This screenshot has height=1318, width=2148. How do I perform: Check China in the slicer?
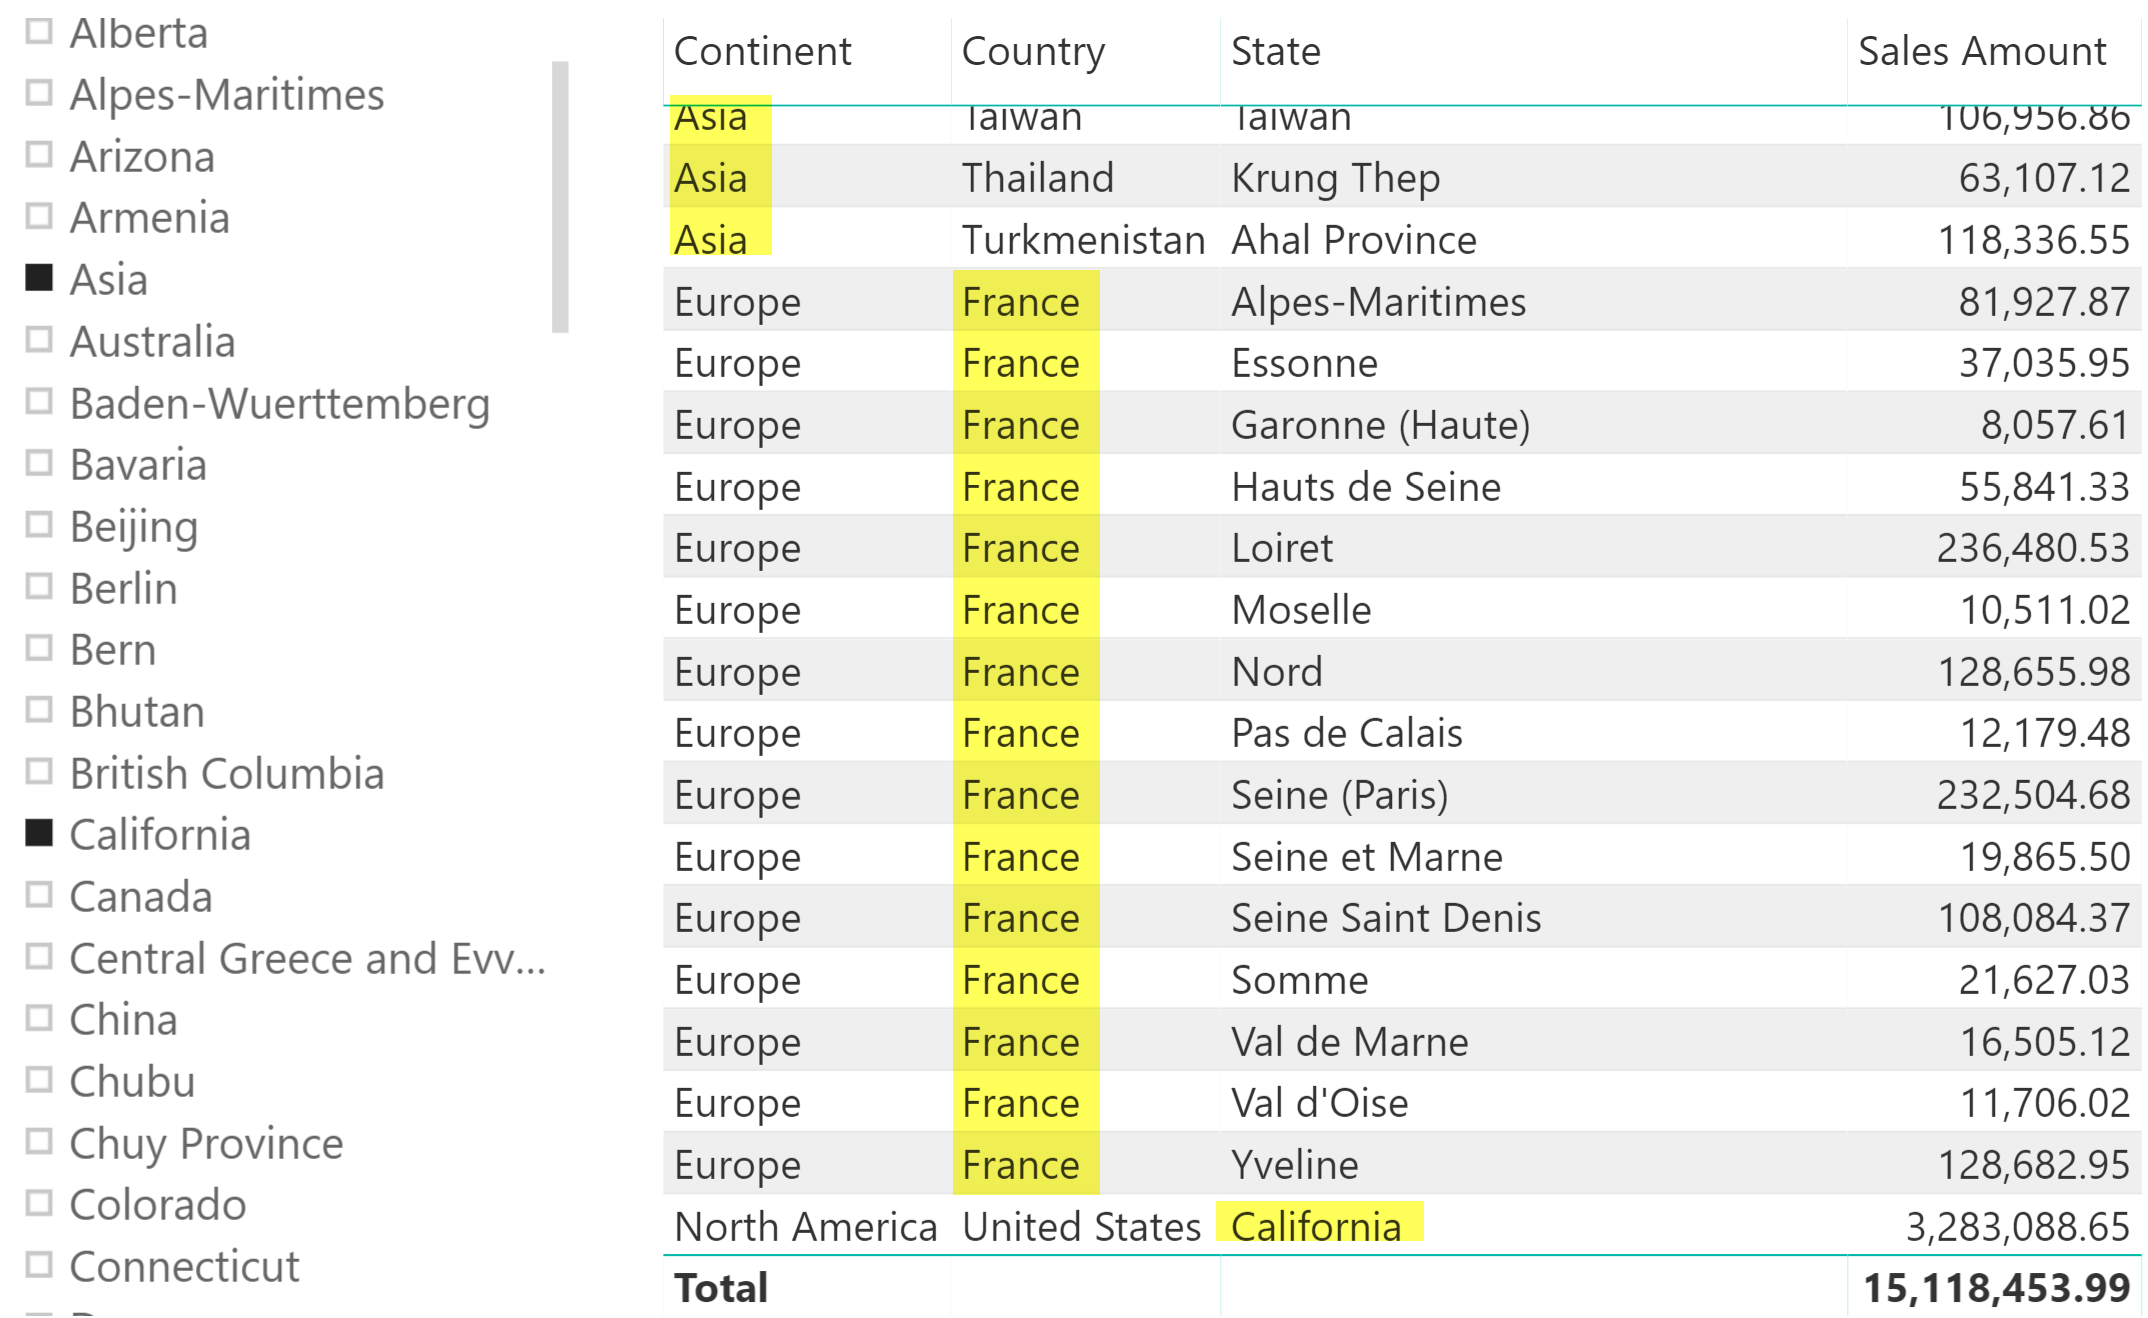pyautogui.click(x=38, y=1019)
